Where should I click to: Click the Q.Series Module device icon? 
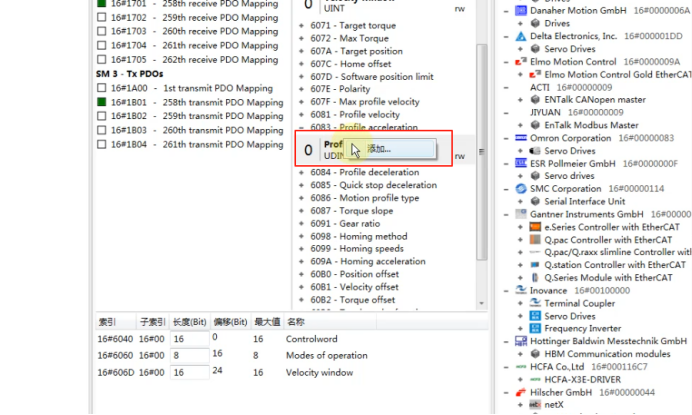pyautogui.click(x=535, y=278)
